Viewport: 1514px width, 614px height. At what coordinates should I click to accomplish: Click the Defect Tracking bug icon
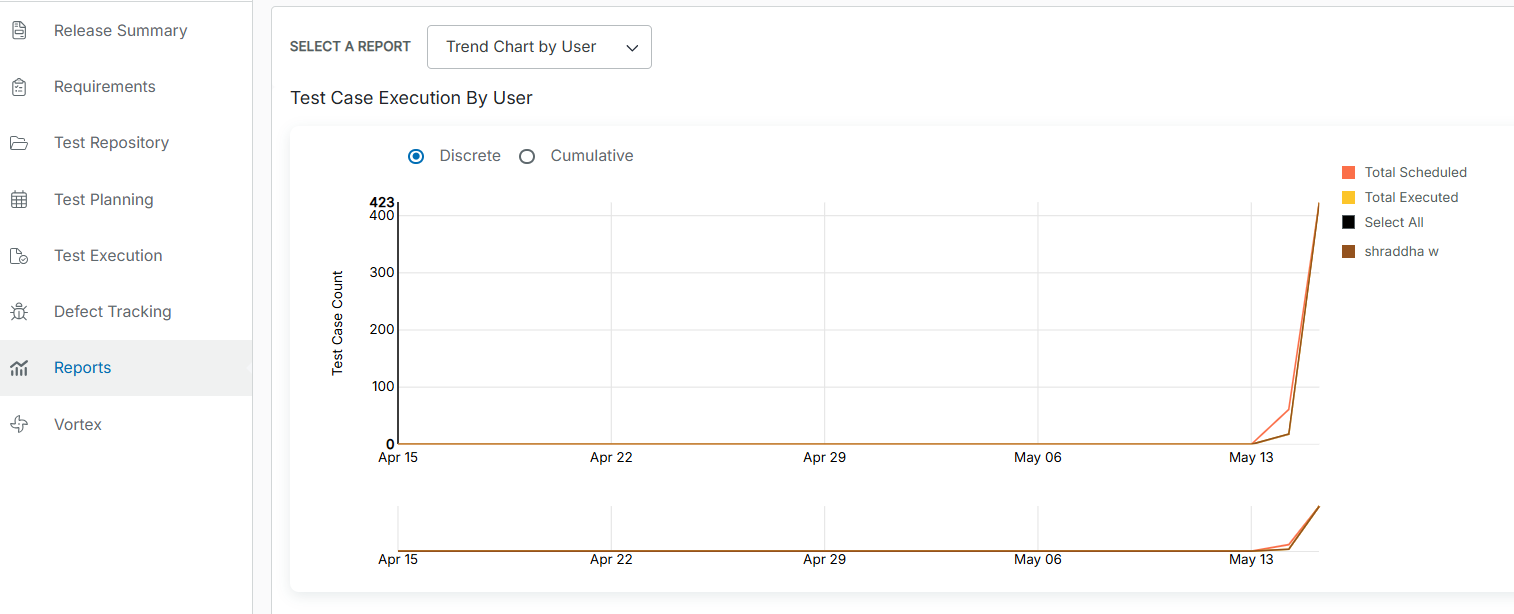(x=19, y=312)
